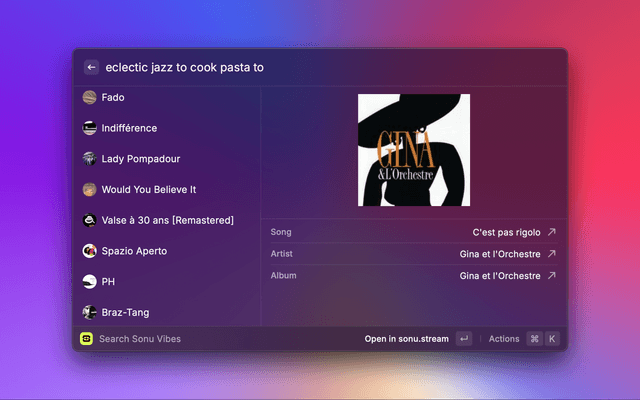Open the Album row link arrow
This screenshot has height=400, width=640.
tap(551, 275)
